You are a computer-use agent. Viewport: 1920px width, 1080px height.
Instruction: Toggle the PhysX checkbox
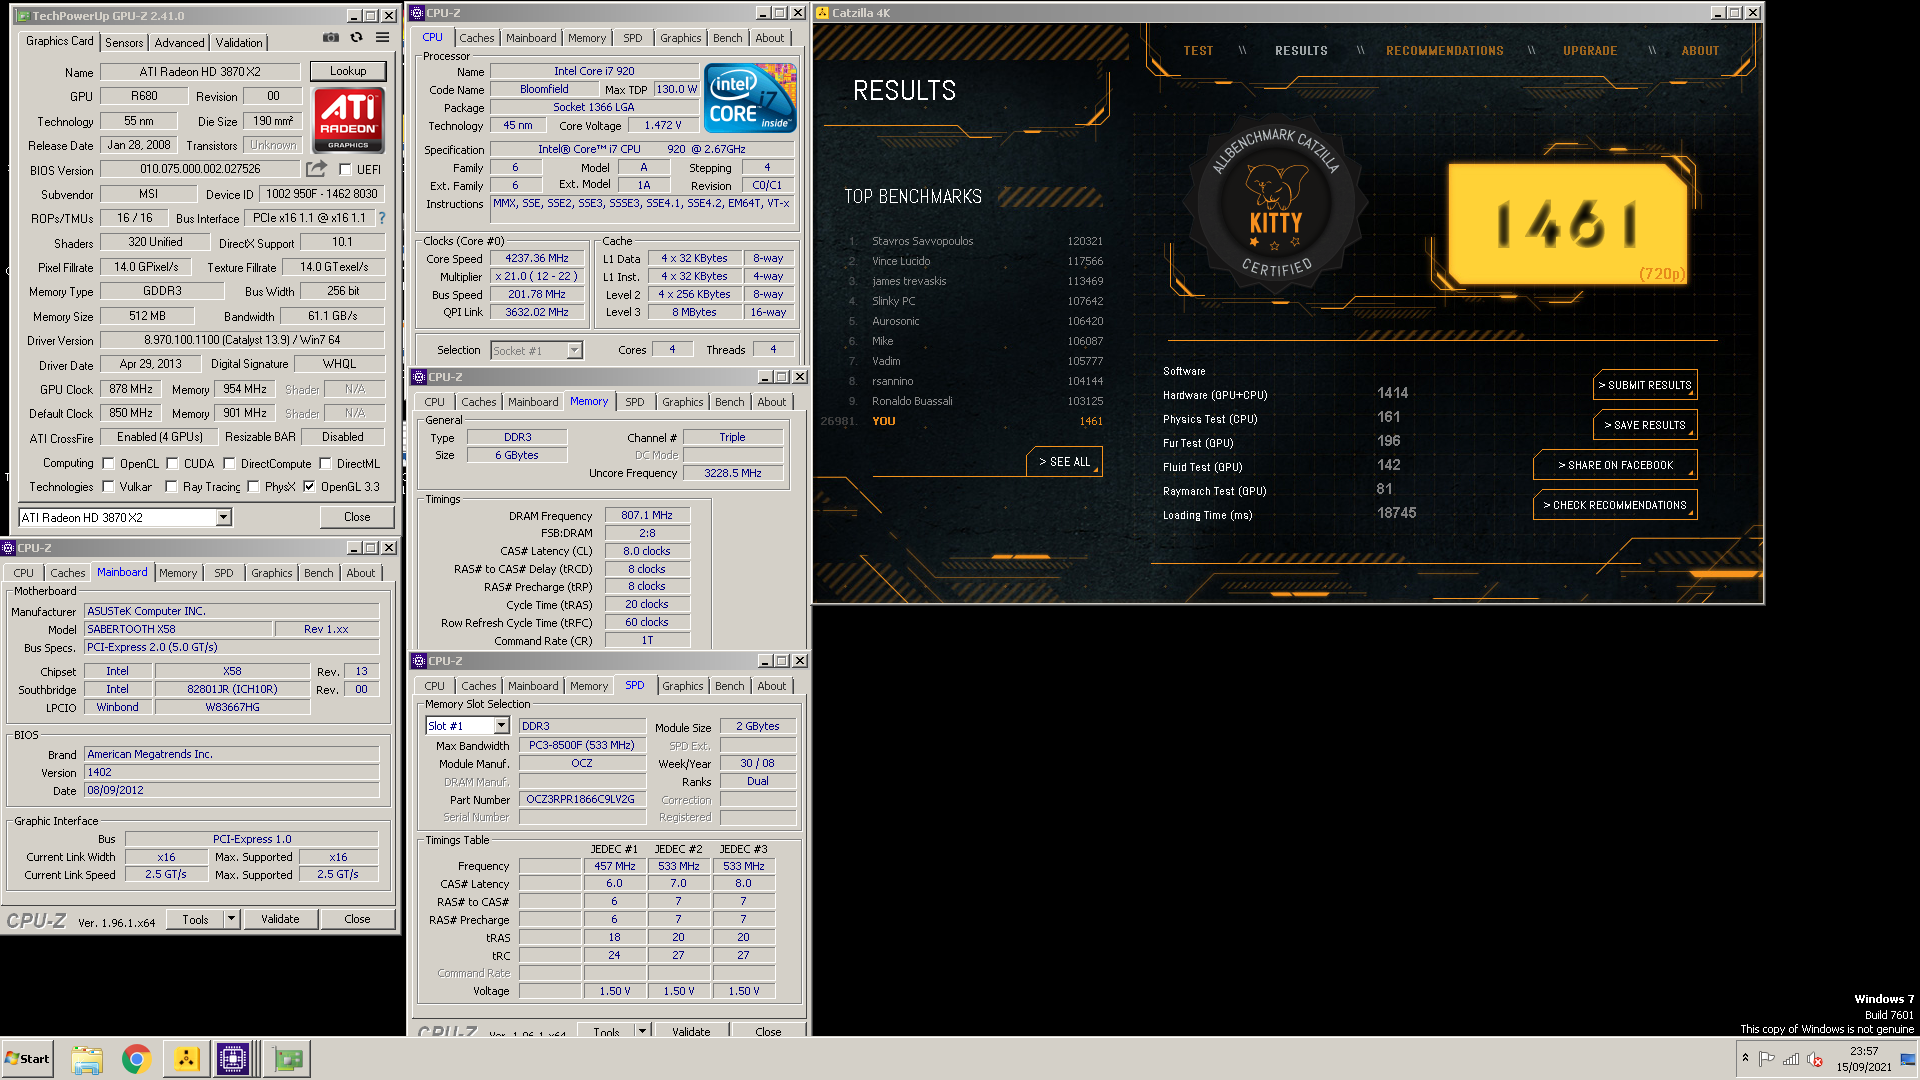[x=253, y=486]
